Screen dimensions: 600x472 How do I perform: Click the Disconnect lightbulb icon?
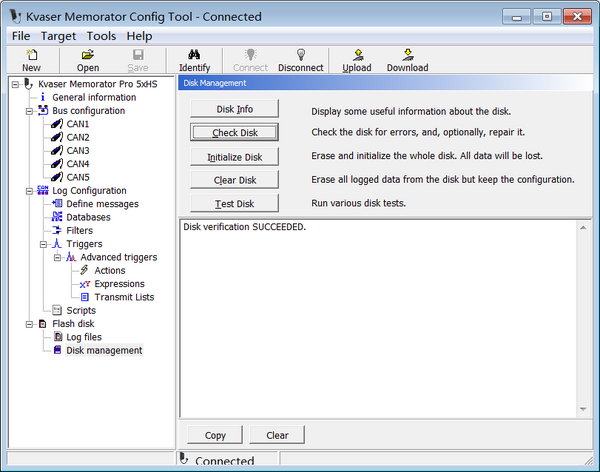coord(301,55)
